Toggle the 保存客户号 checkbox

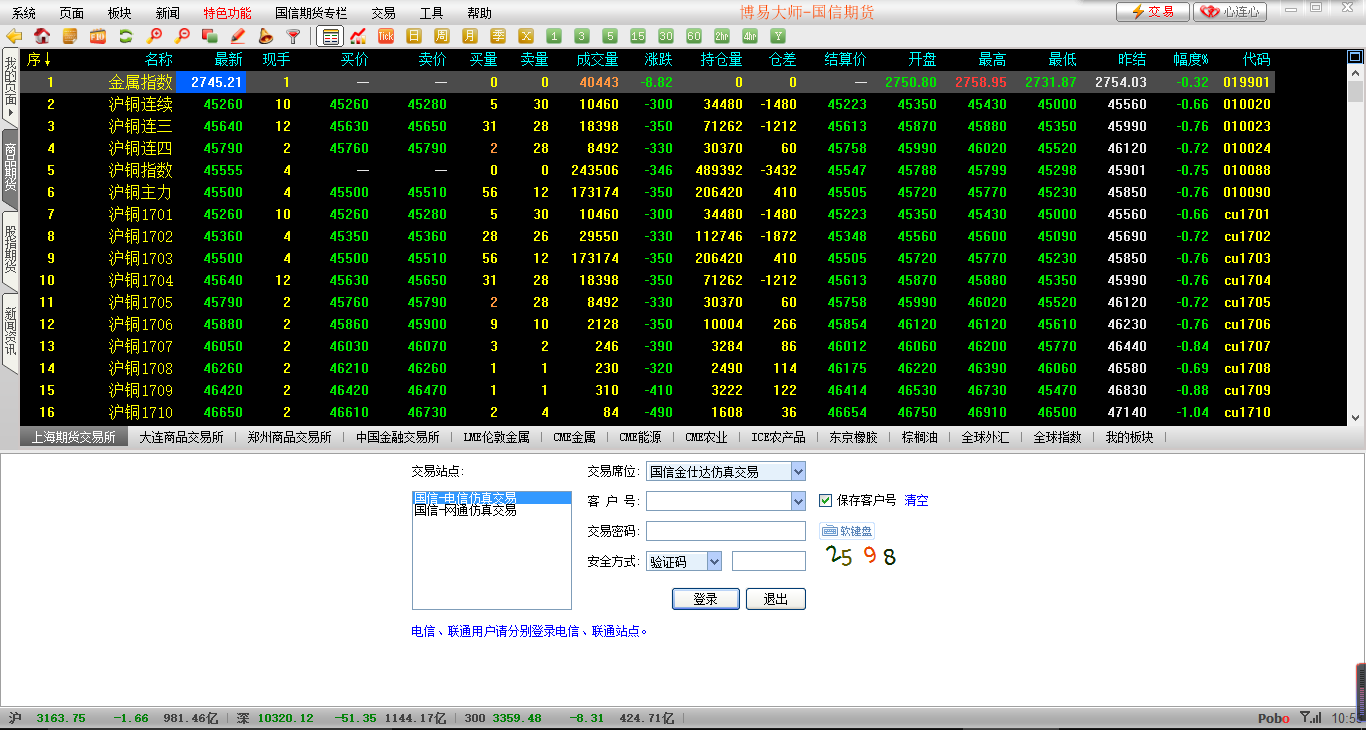click(826, 501)
